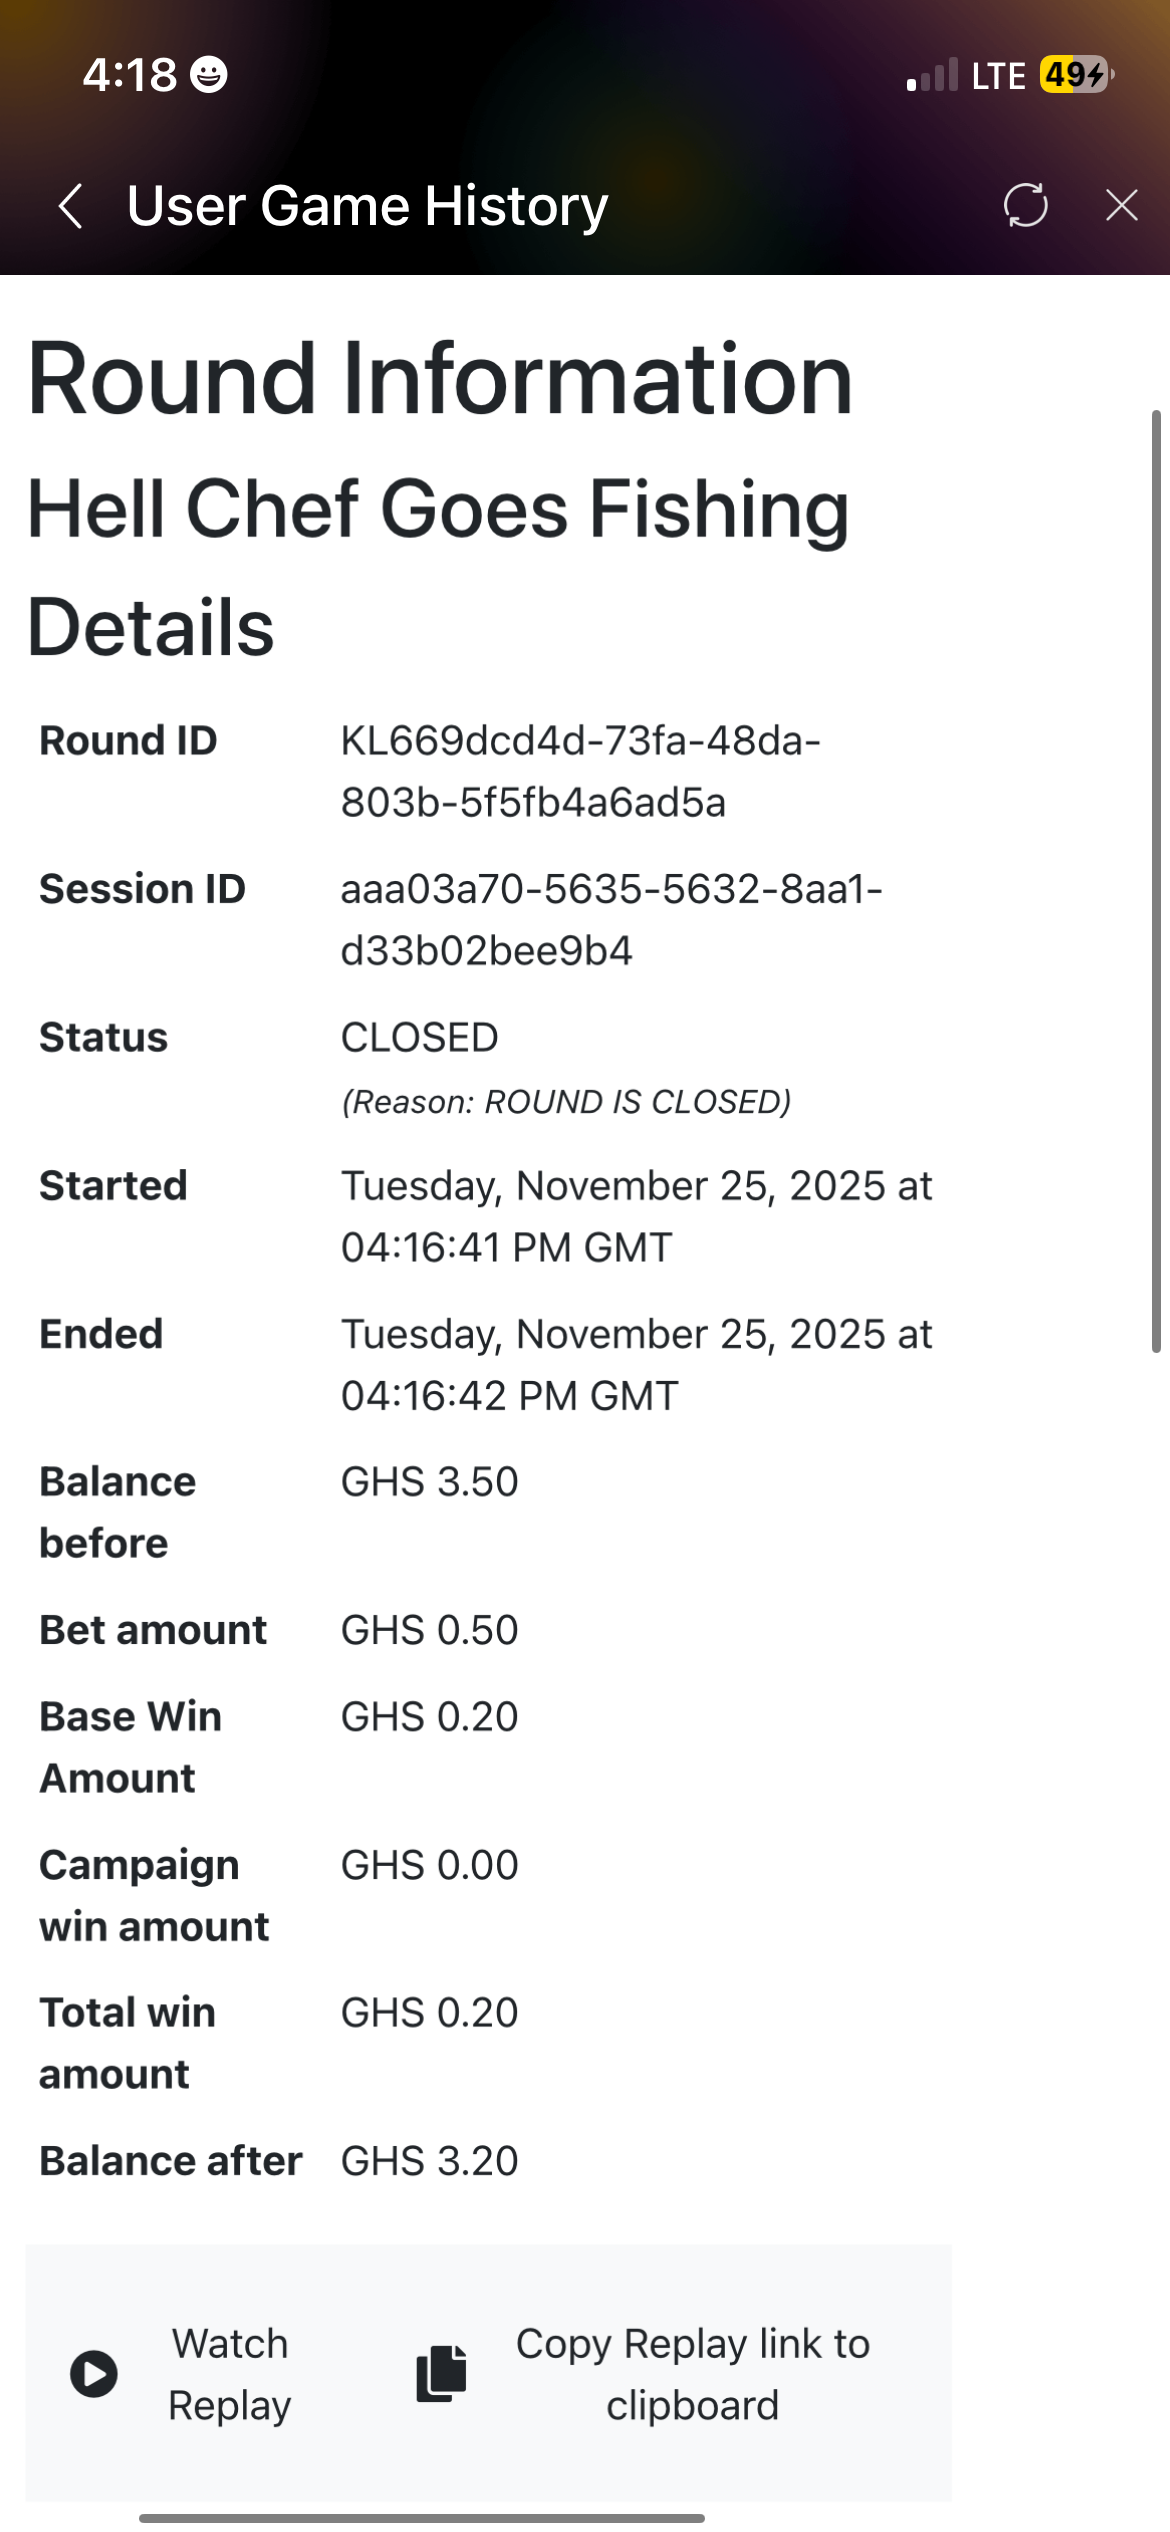Go back using the header chevron

70,206
